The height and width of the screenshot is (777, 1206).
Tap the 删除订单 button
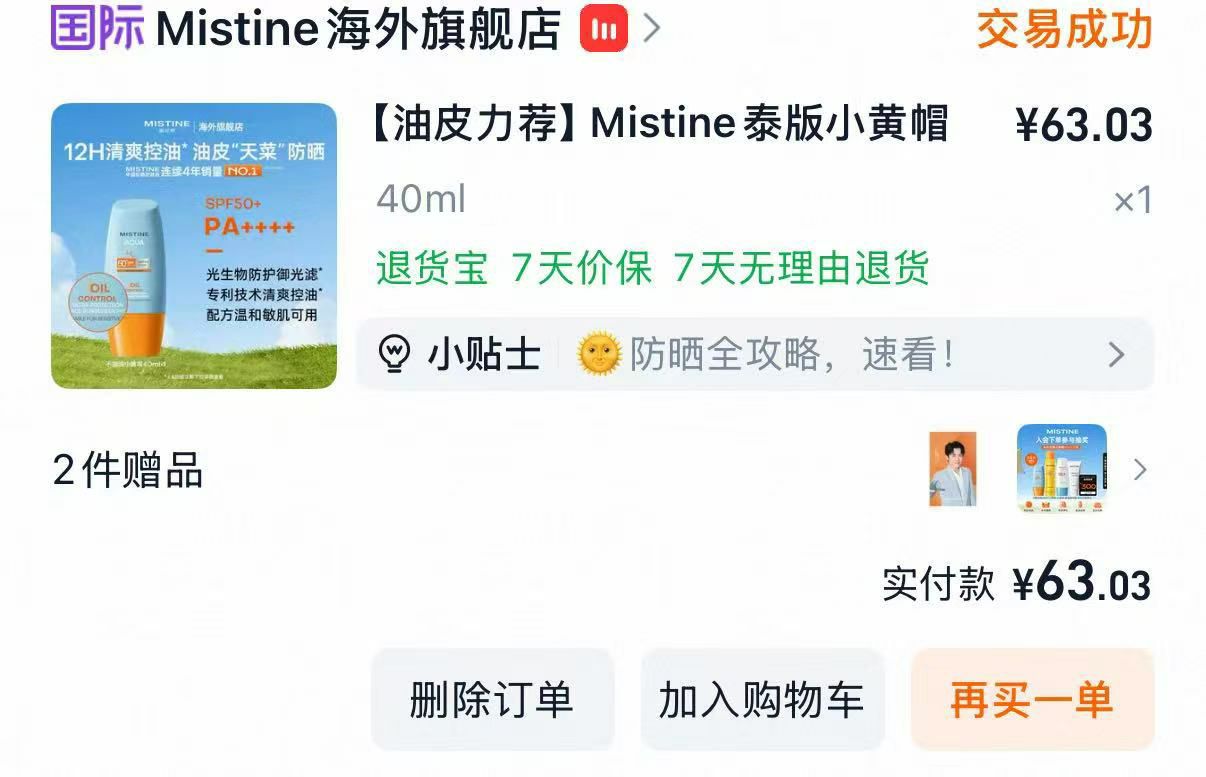(x=492, y=699)
